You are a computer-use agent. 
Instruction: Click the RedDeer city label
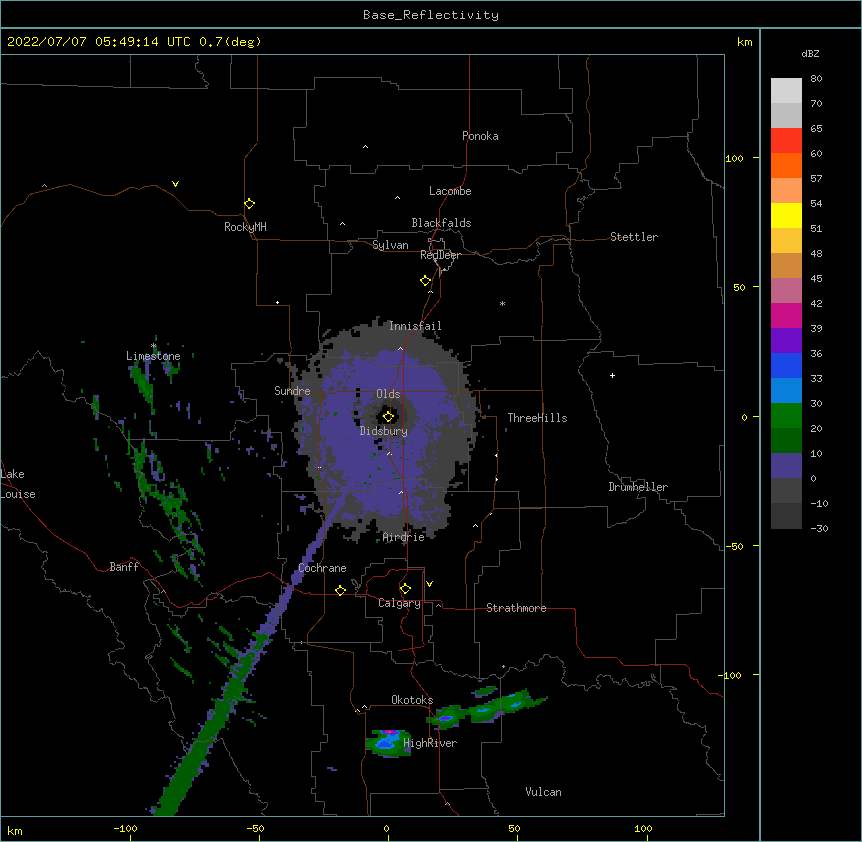(x=440, y=255)
